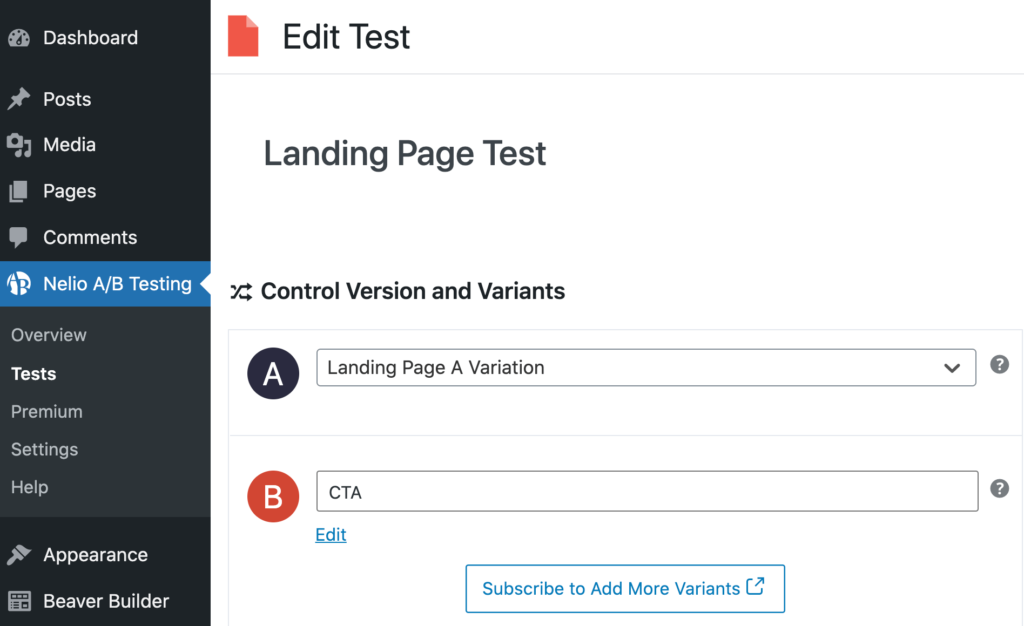The height and width of the screenshot is (626, 1024).
Task: Open help for the variant A selector
Action: click(999, 365)
